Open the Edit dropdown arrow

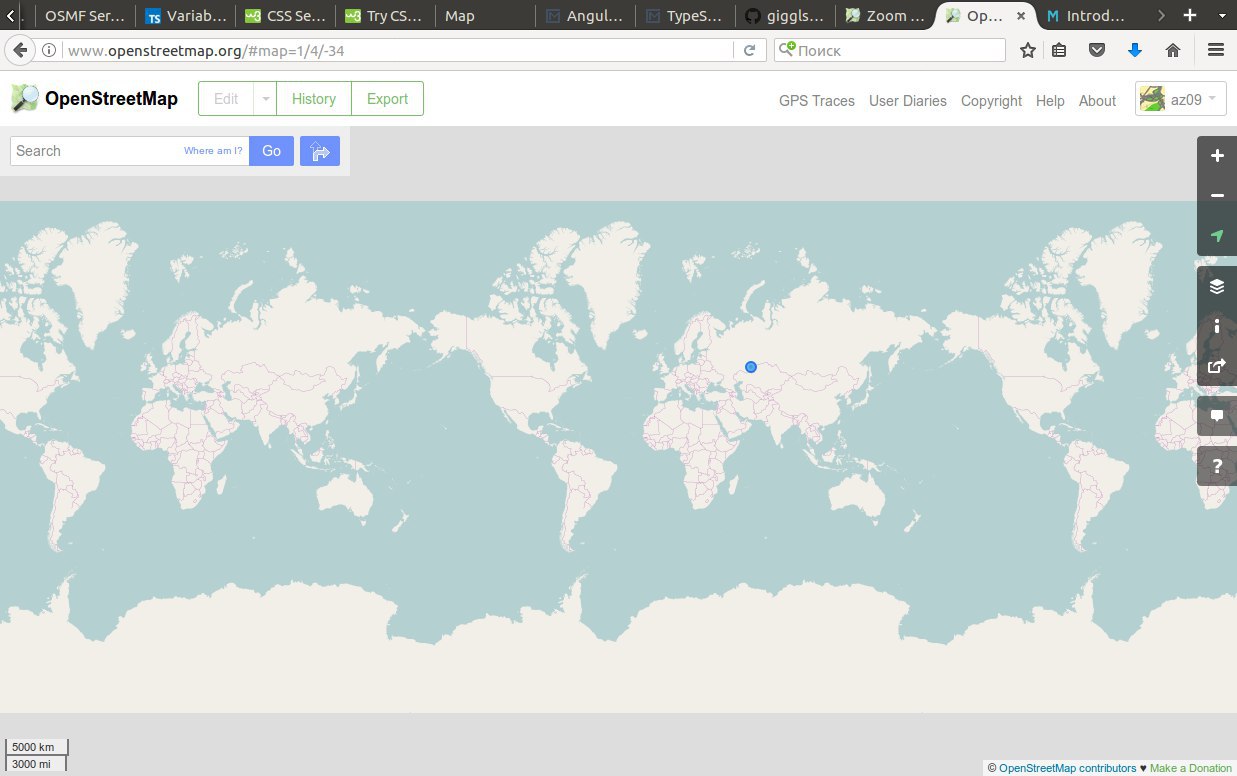pyautogui.click(x=266, y=99)
